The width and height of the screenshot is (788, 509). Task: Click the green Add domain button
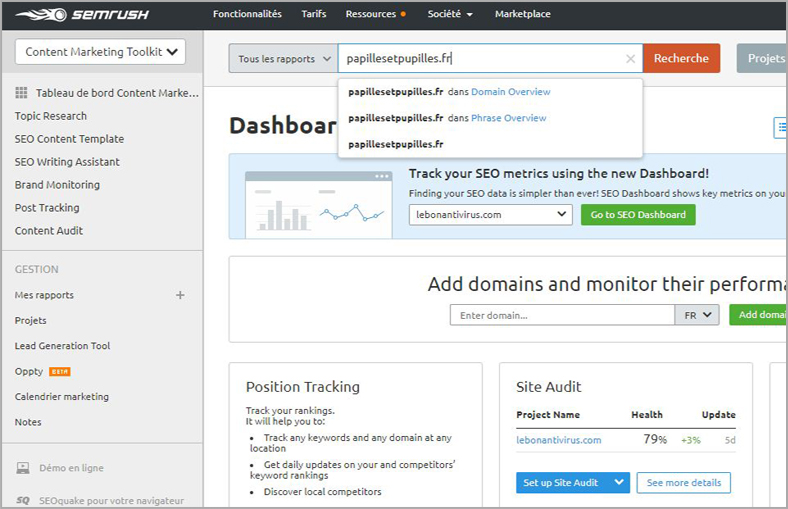[758, 315]
